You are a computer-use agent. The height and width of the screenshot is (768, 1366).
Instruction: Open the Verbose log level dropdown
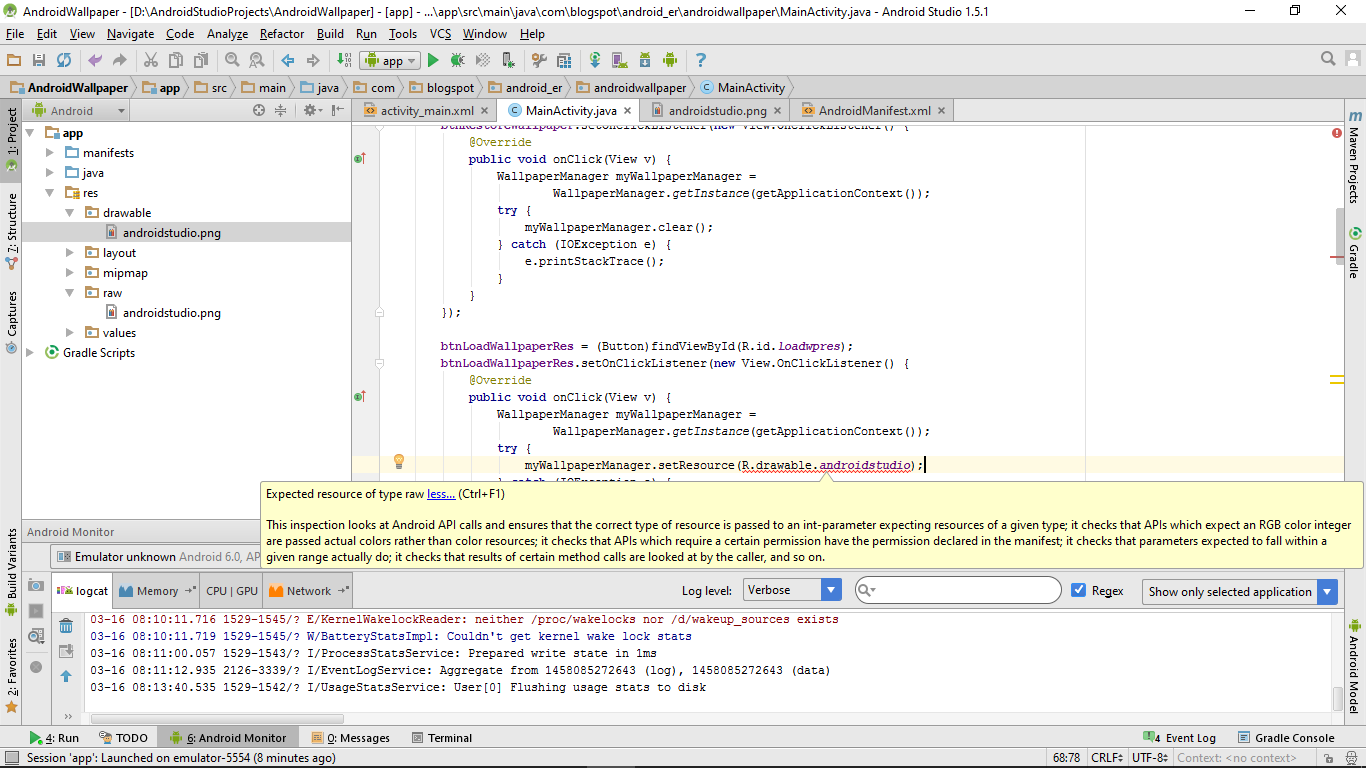pyautogui.click(x=830, y=590)
